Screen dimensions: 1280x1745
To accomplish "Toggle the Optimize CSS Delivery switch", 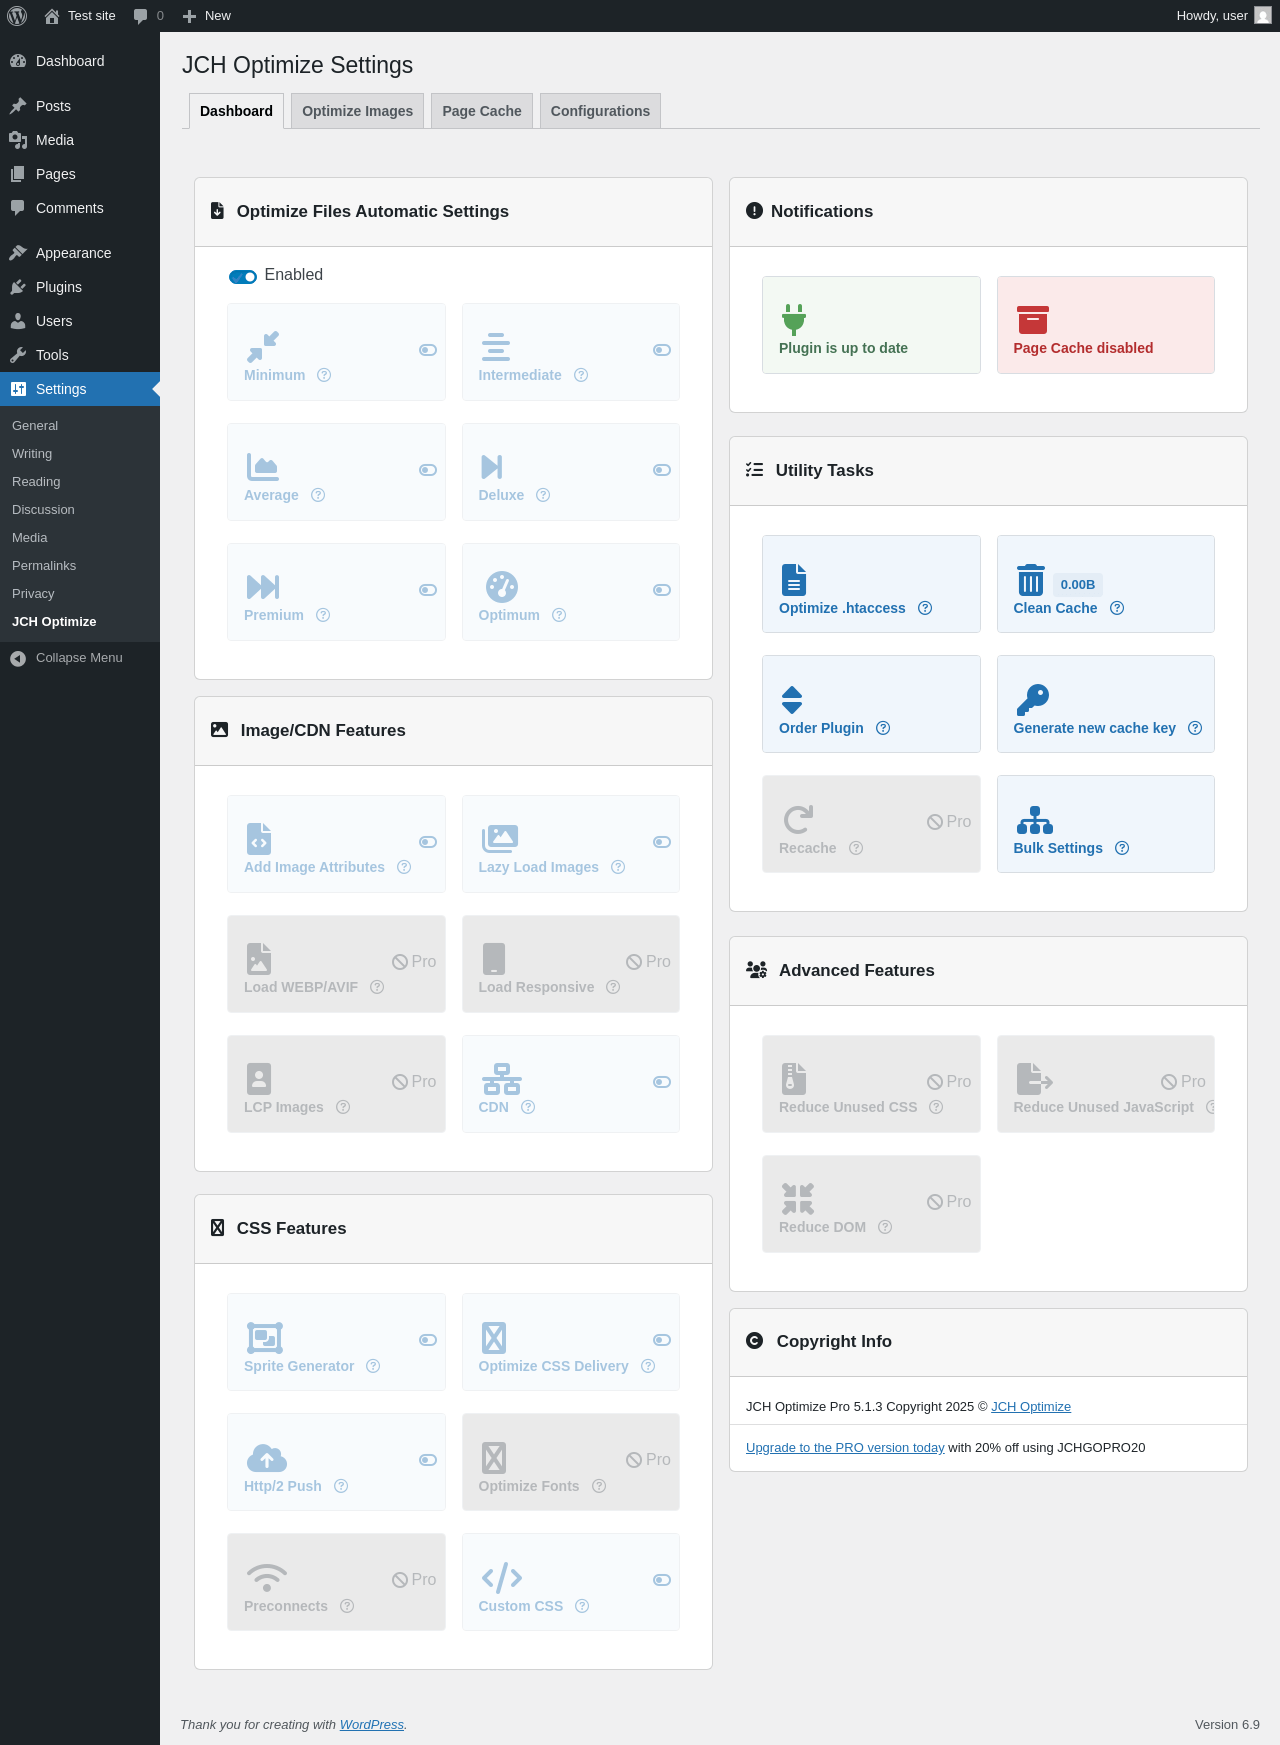I will 662,1340.
